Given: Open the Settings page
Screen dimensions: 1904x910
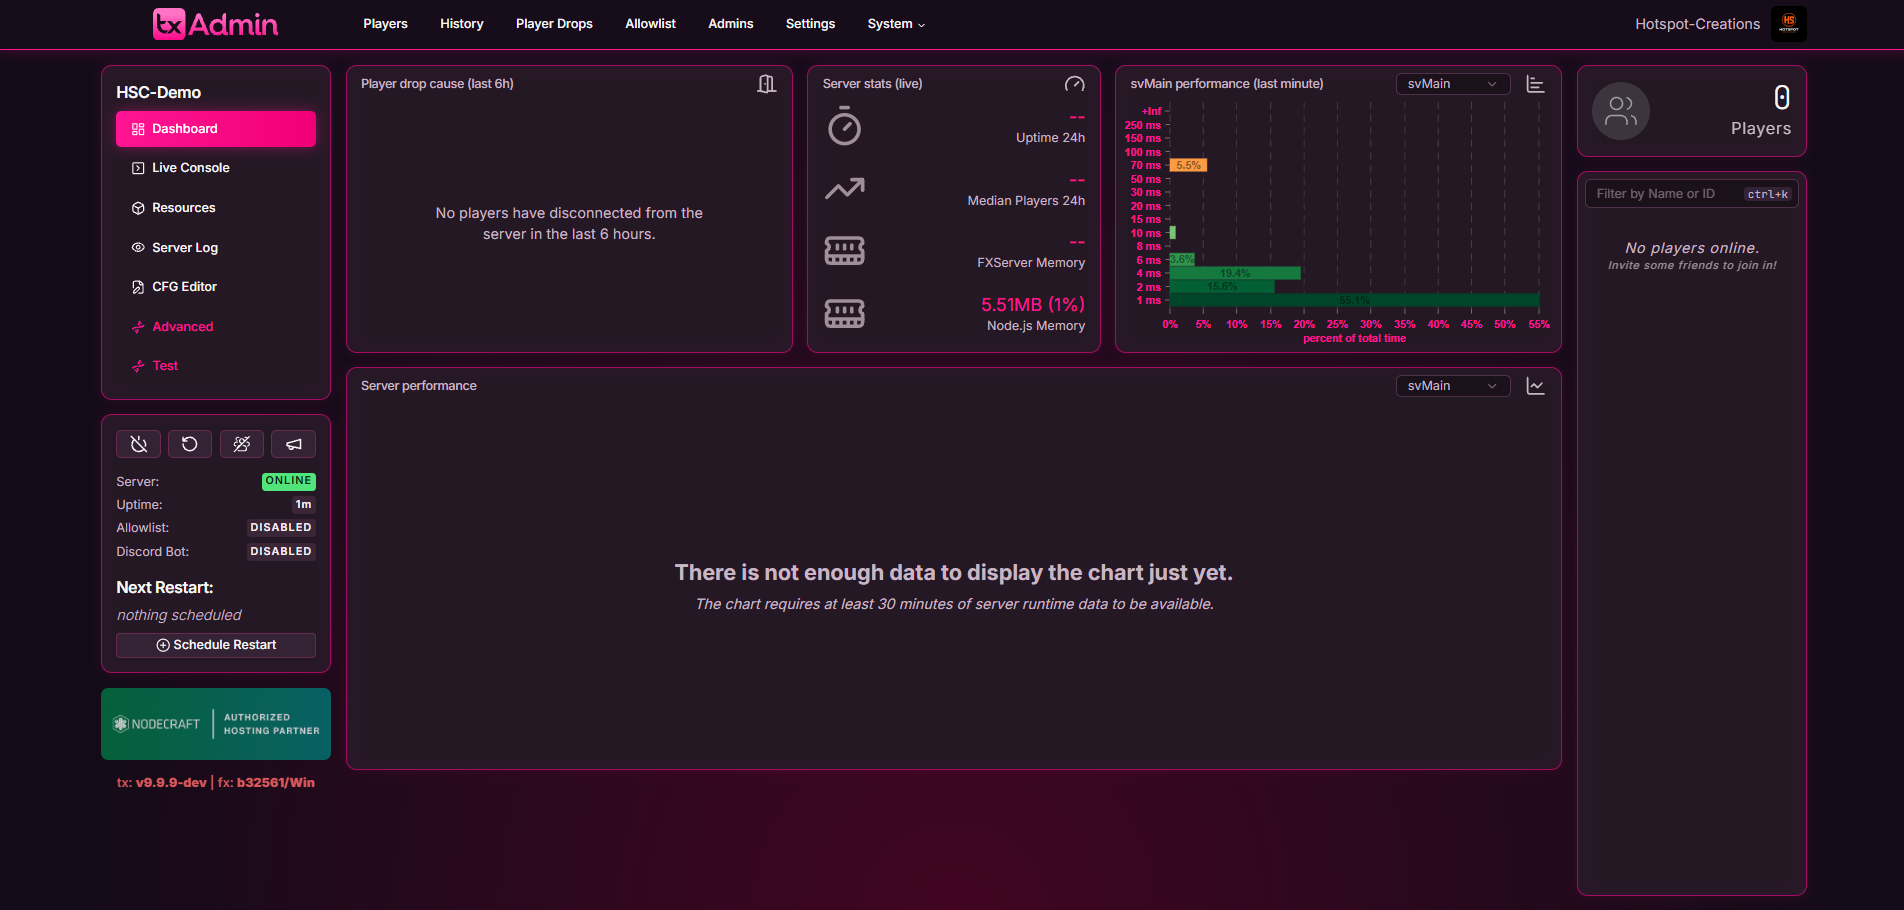Looking at the screenshot, I should click(810, 24).
